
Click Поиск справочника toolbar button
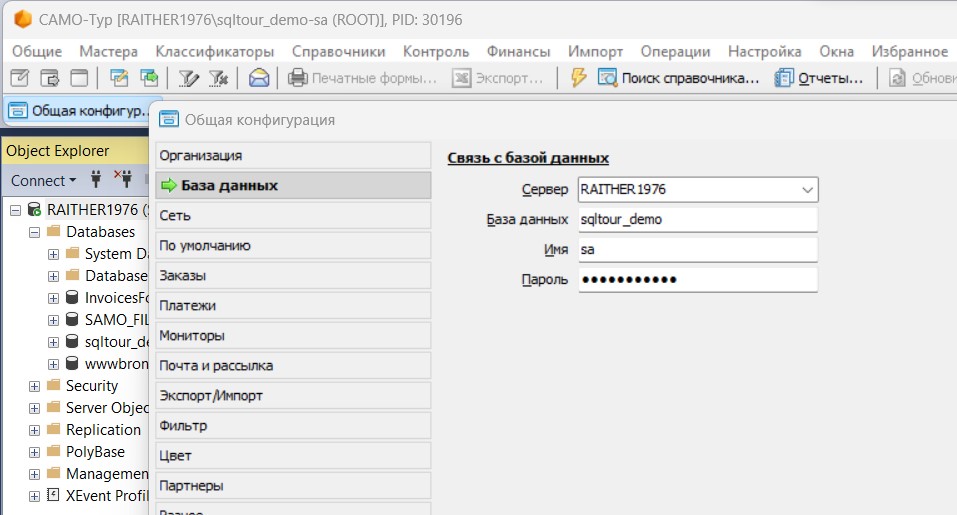pos(679,78)
